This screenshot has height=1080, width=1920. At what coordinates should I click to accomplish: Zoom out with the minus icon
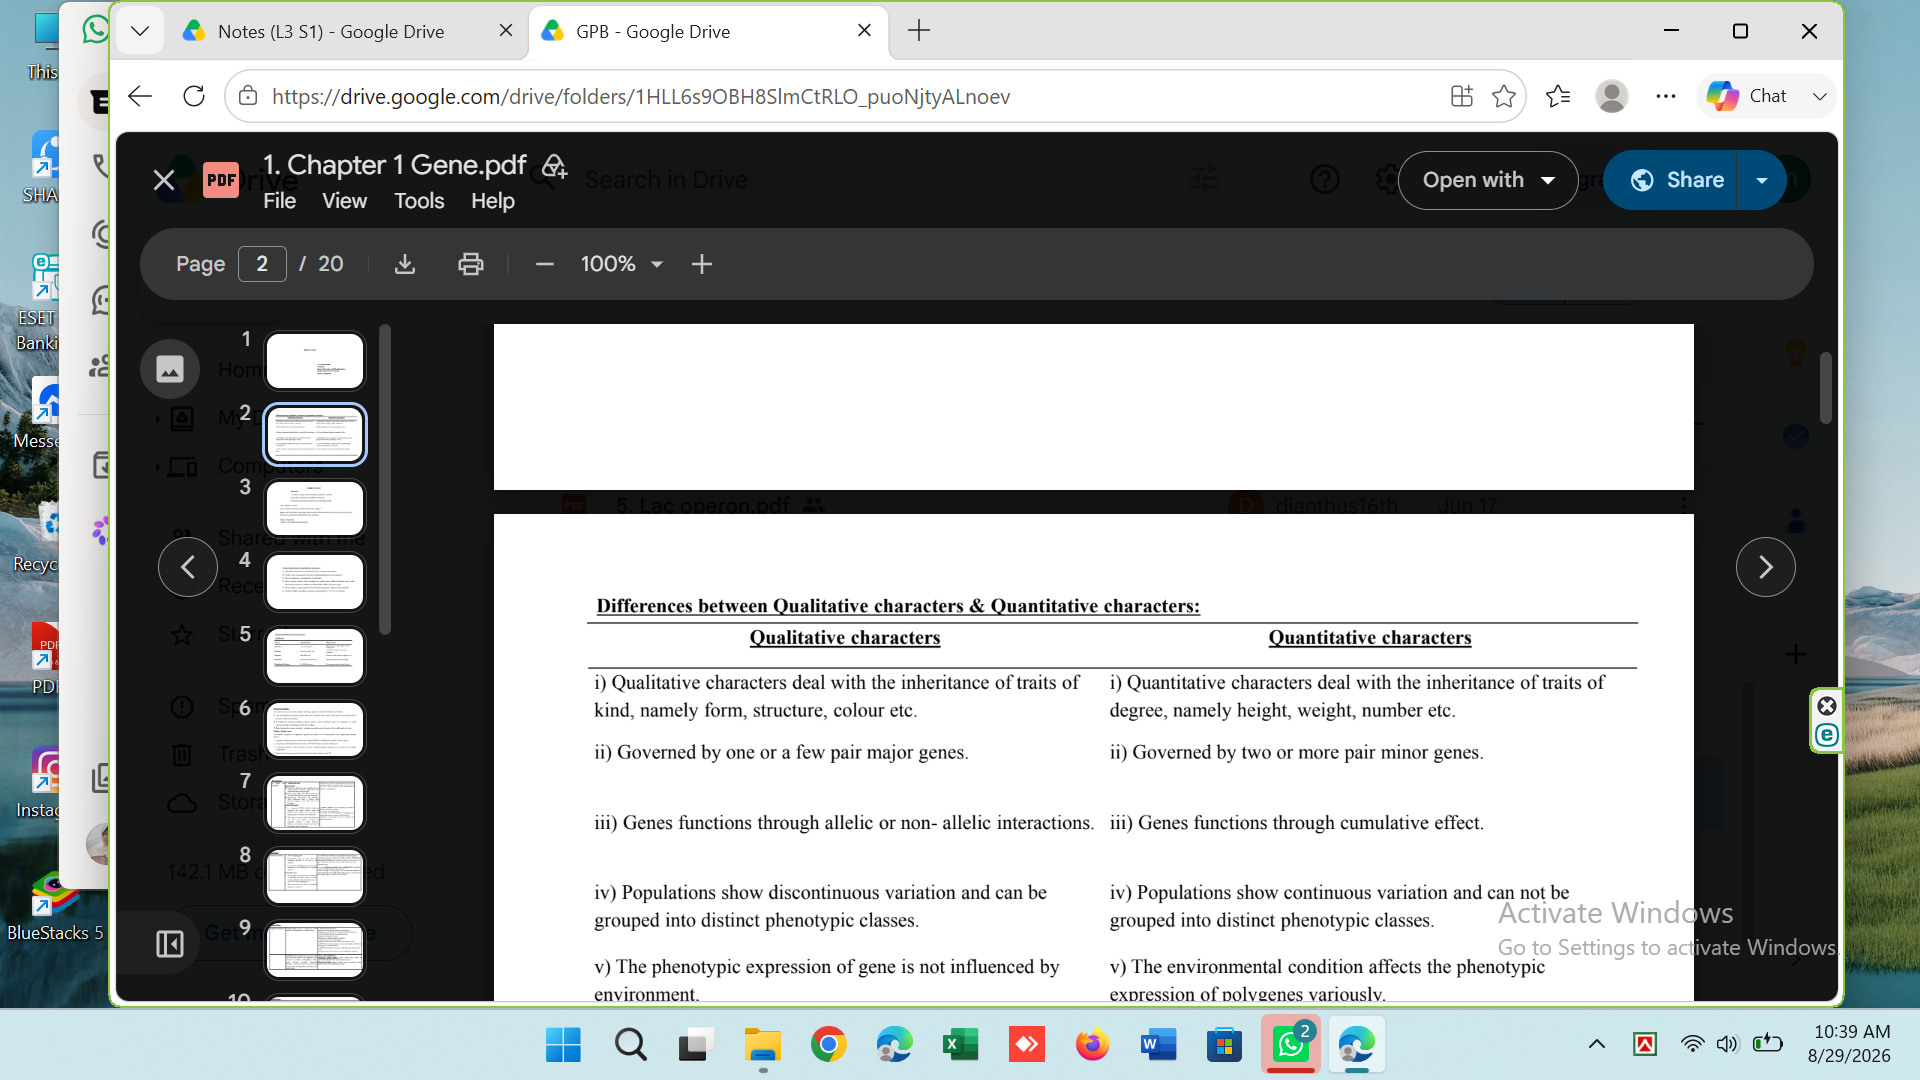pos(545,264)
